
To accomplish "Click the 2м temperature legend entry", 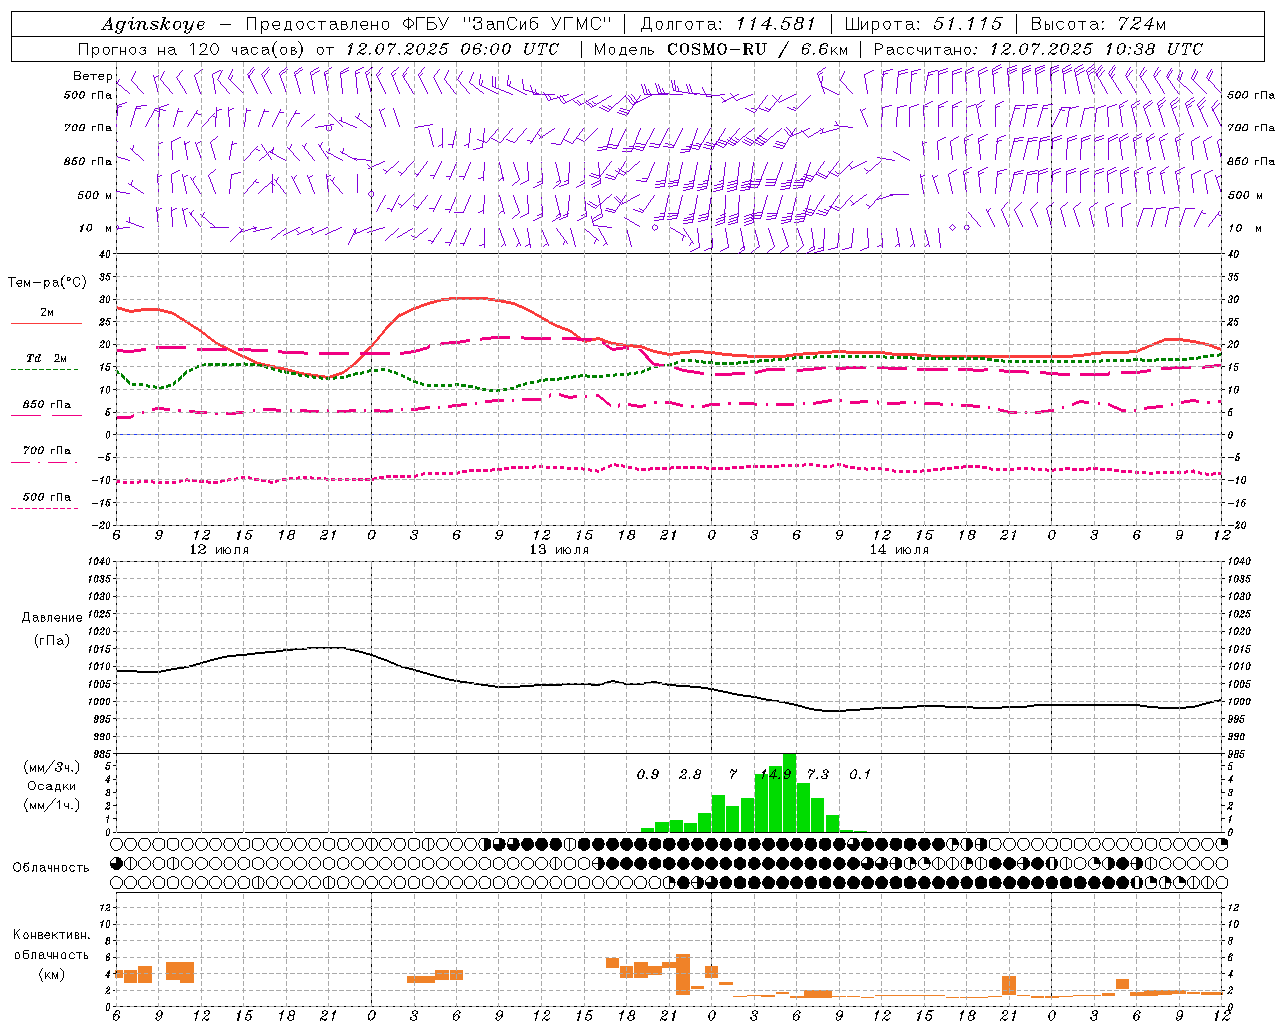I will (x=46, y=313).
